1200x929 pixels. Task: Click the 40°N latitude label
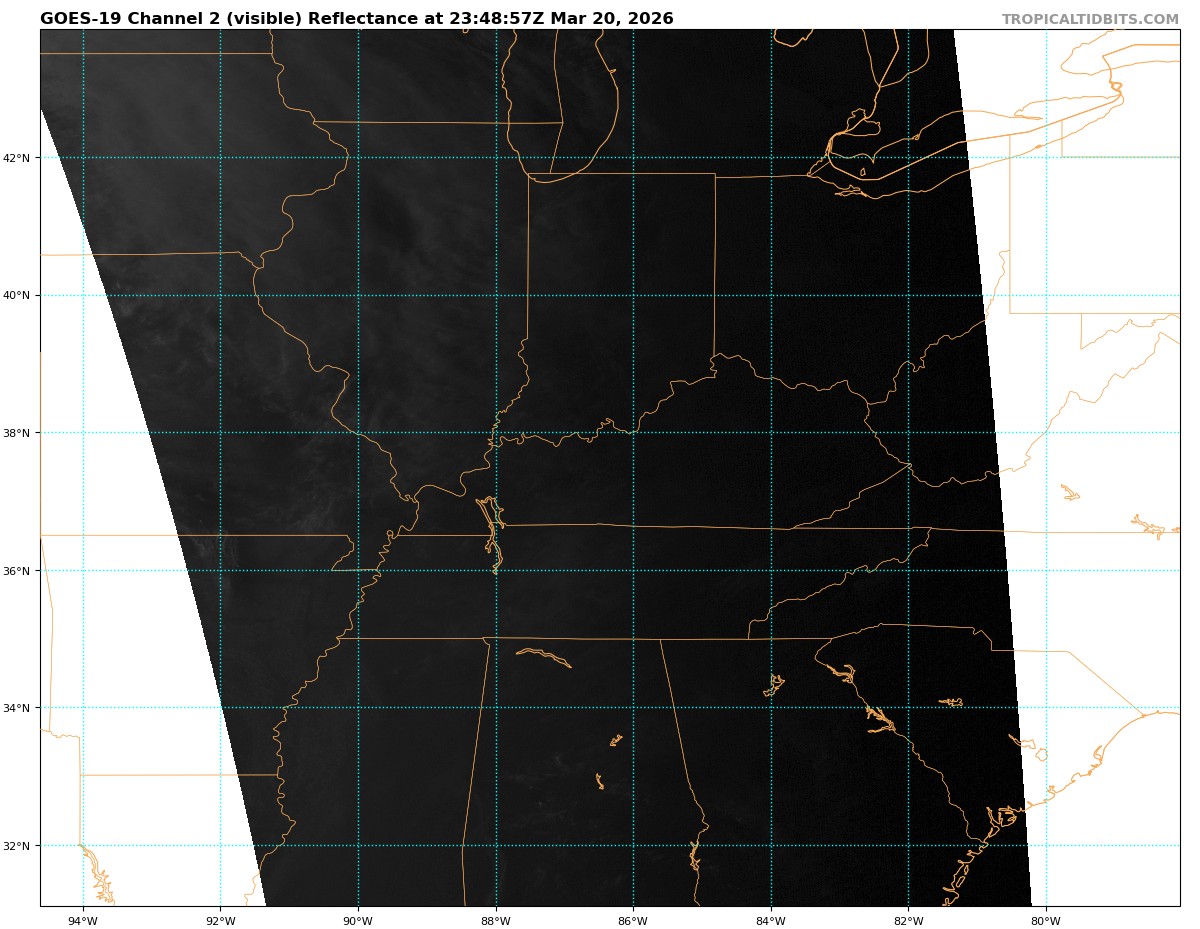point(17,295)
